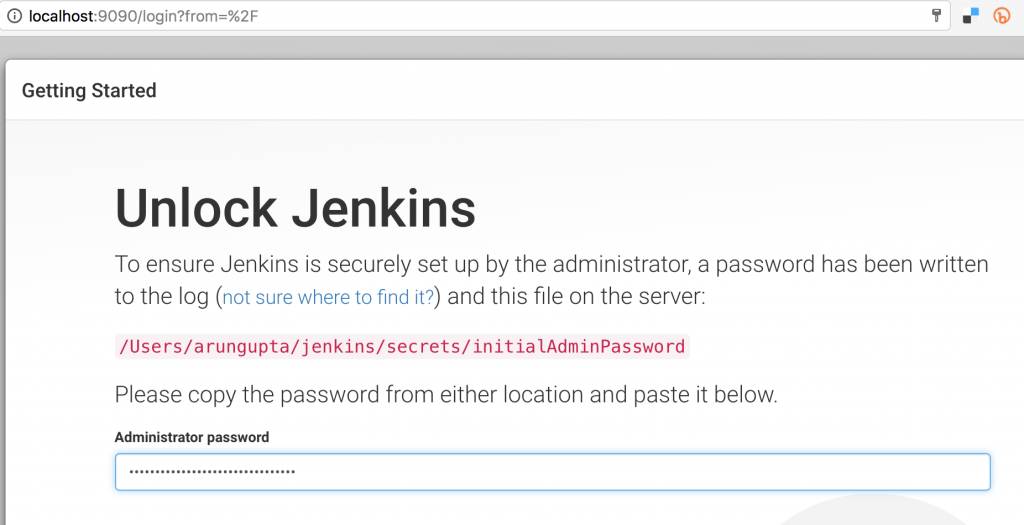Click the 'and this file on the server' text
This screenshot has height=525, width=1024.
(576, 297)
